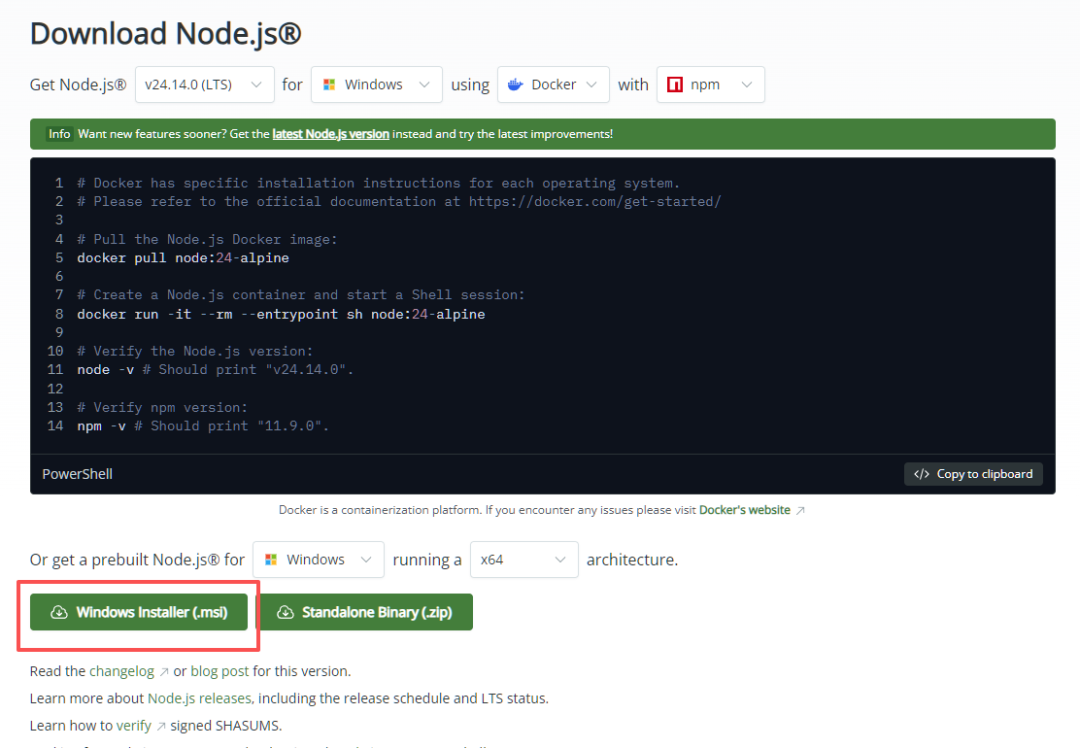Open the changelog link
This screenshot has width=1080, height=748.
pos(122,671)
